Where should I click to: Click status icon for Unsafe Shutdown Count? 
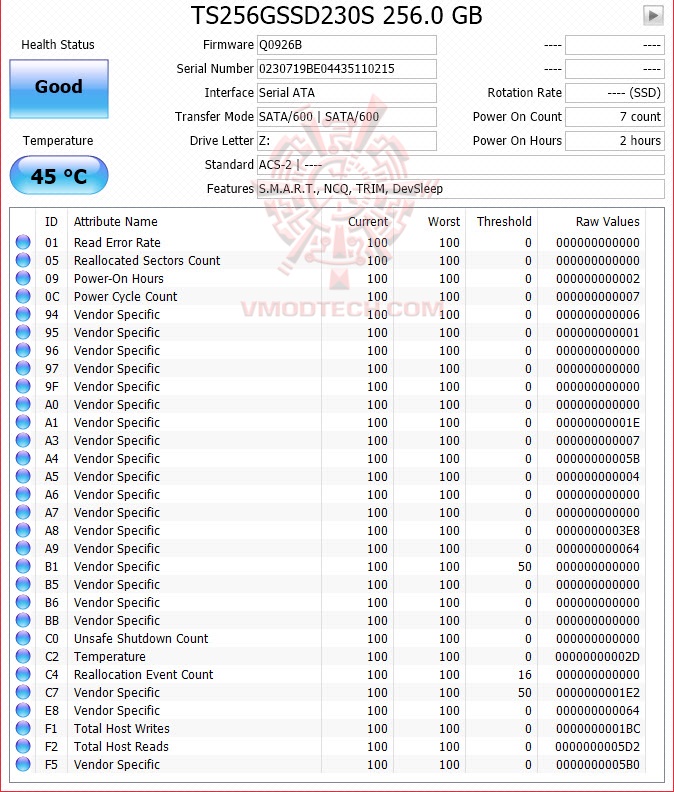pos(23,638)
